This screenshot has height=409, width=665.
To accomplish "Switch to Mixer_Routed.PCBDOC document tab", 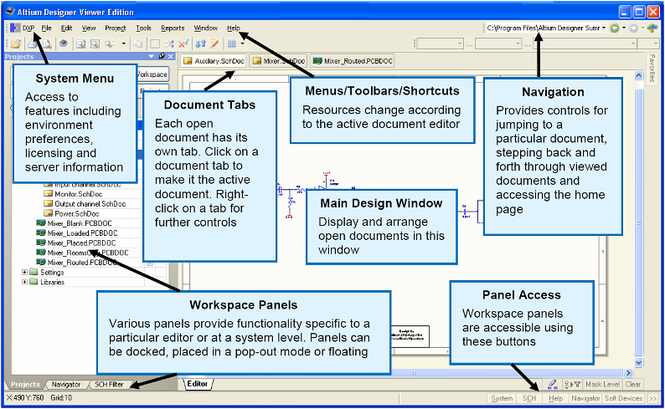I will [x=353, y=61].
